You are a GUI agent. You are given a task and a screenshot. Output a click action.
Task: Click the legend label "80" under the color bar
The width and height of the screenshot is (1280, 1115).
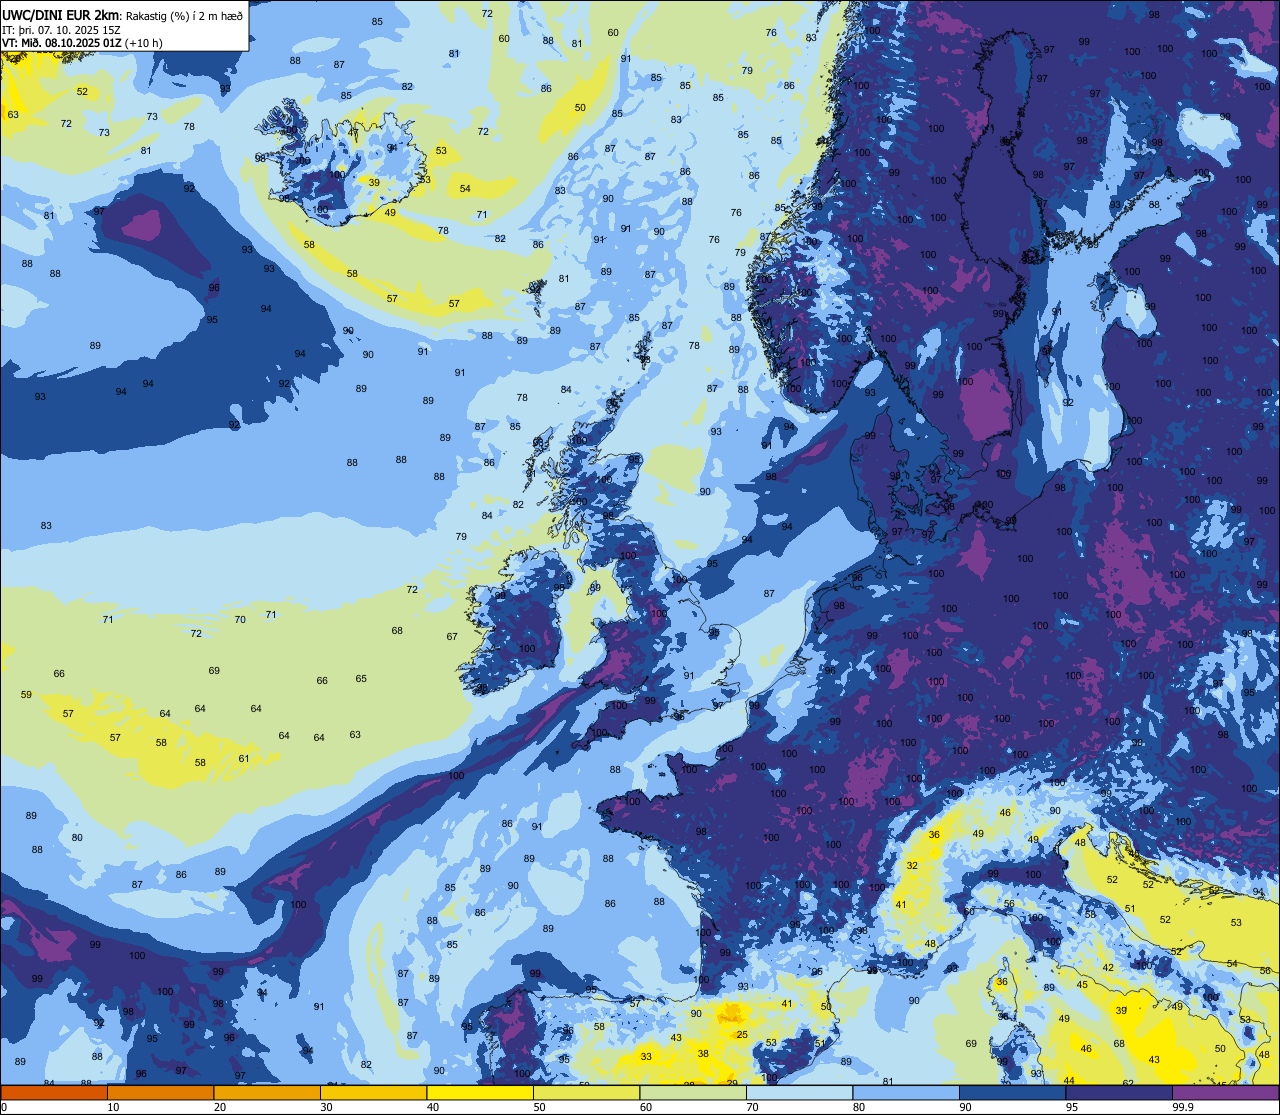tap(859, 1107)
